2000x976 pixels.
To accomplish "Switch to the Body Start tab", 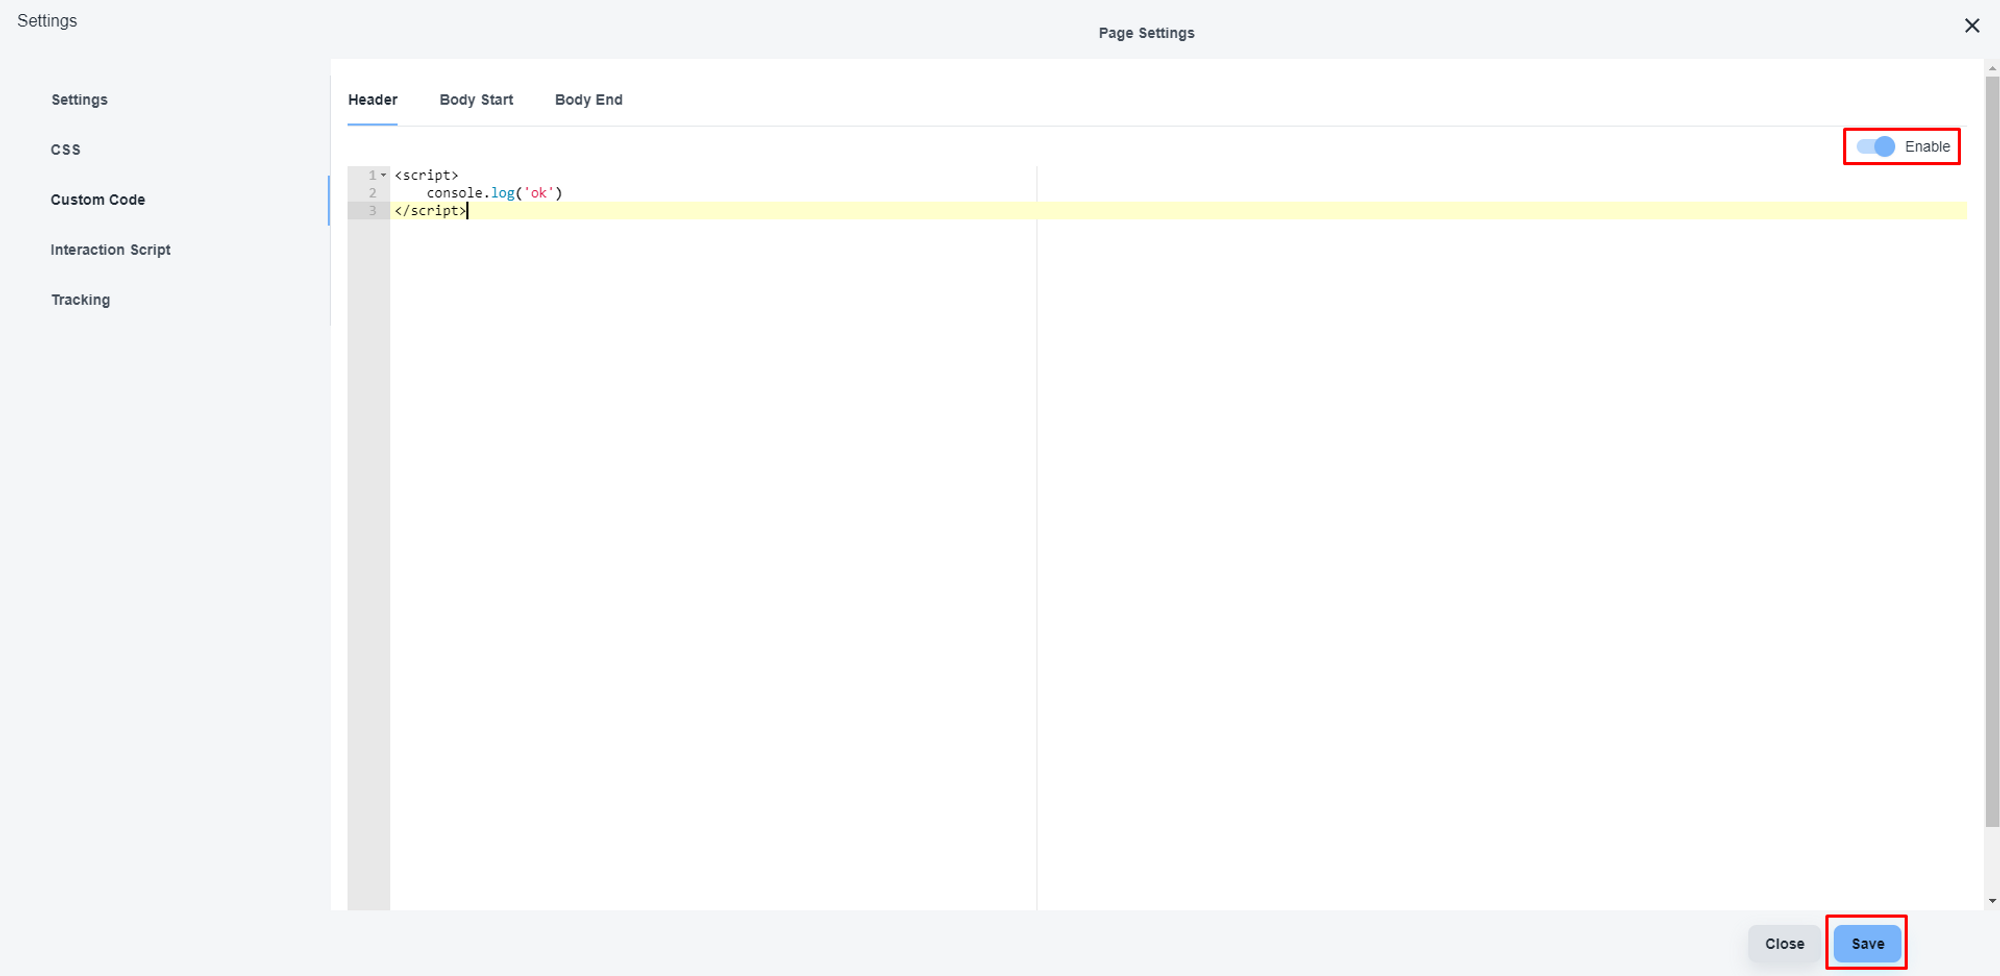I will (476, 100).
